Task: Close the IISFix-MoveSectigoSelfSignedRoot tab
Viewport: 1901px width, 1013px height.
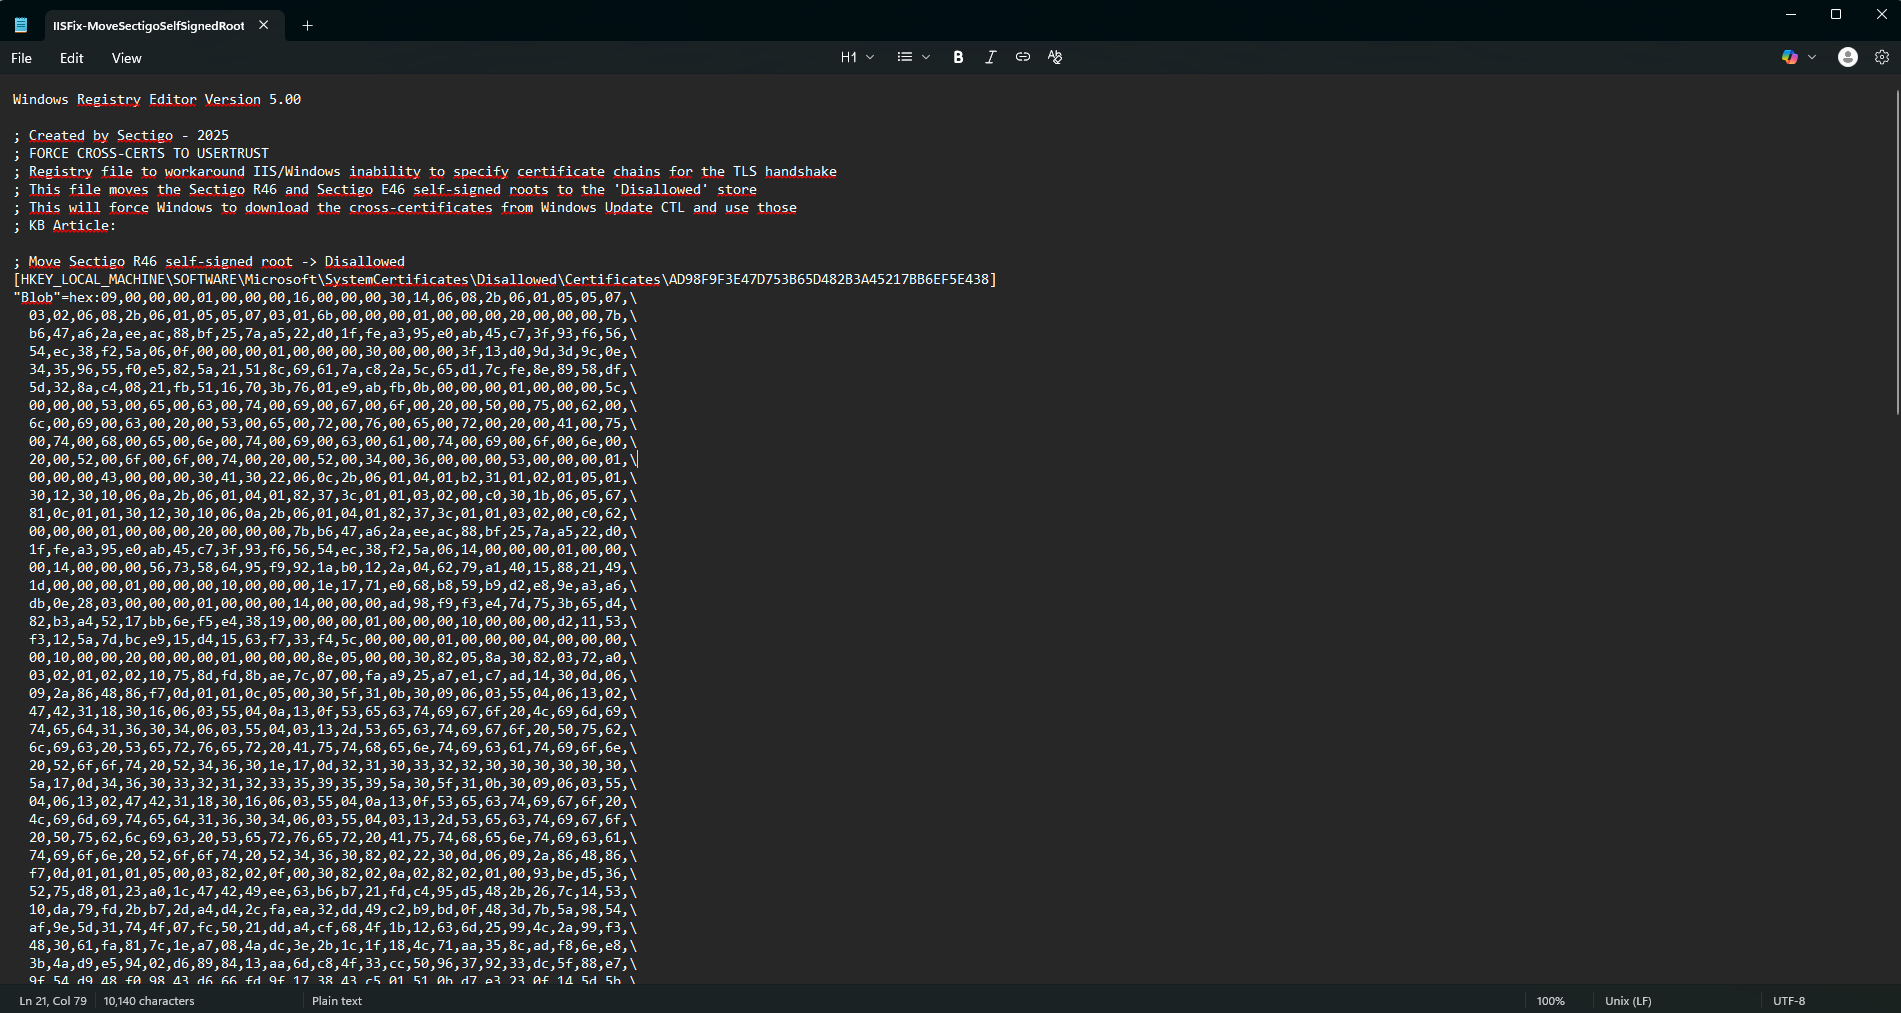Action: tap(264, 25)
